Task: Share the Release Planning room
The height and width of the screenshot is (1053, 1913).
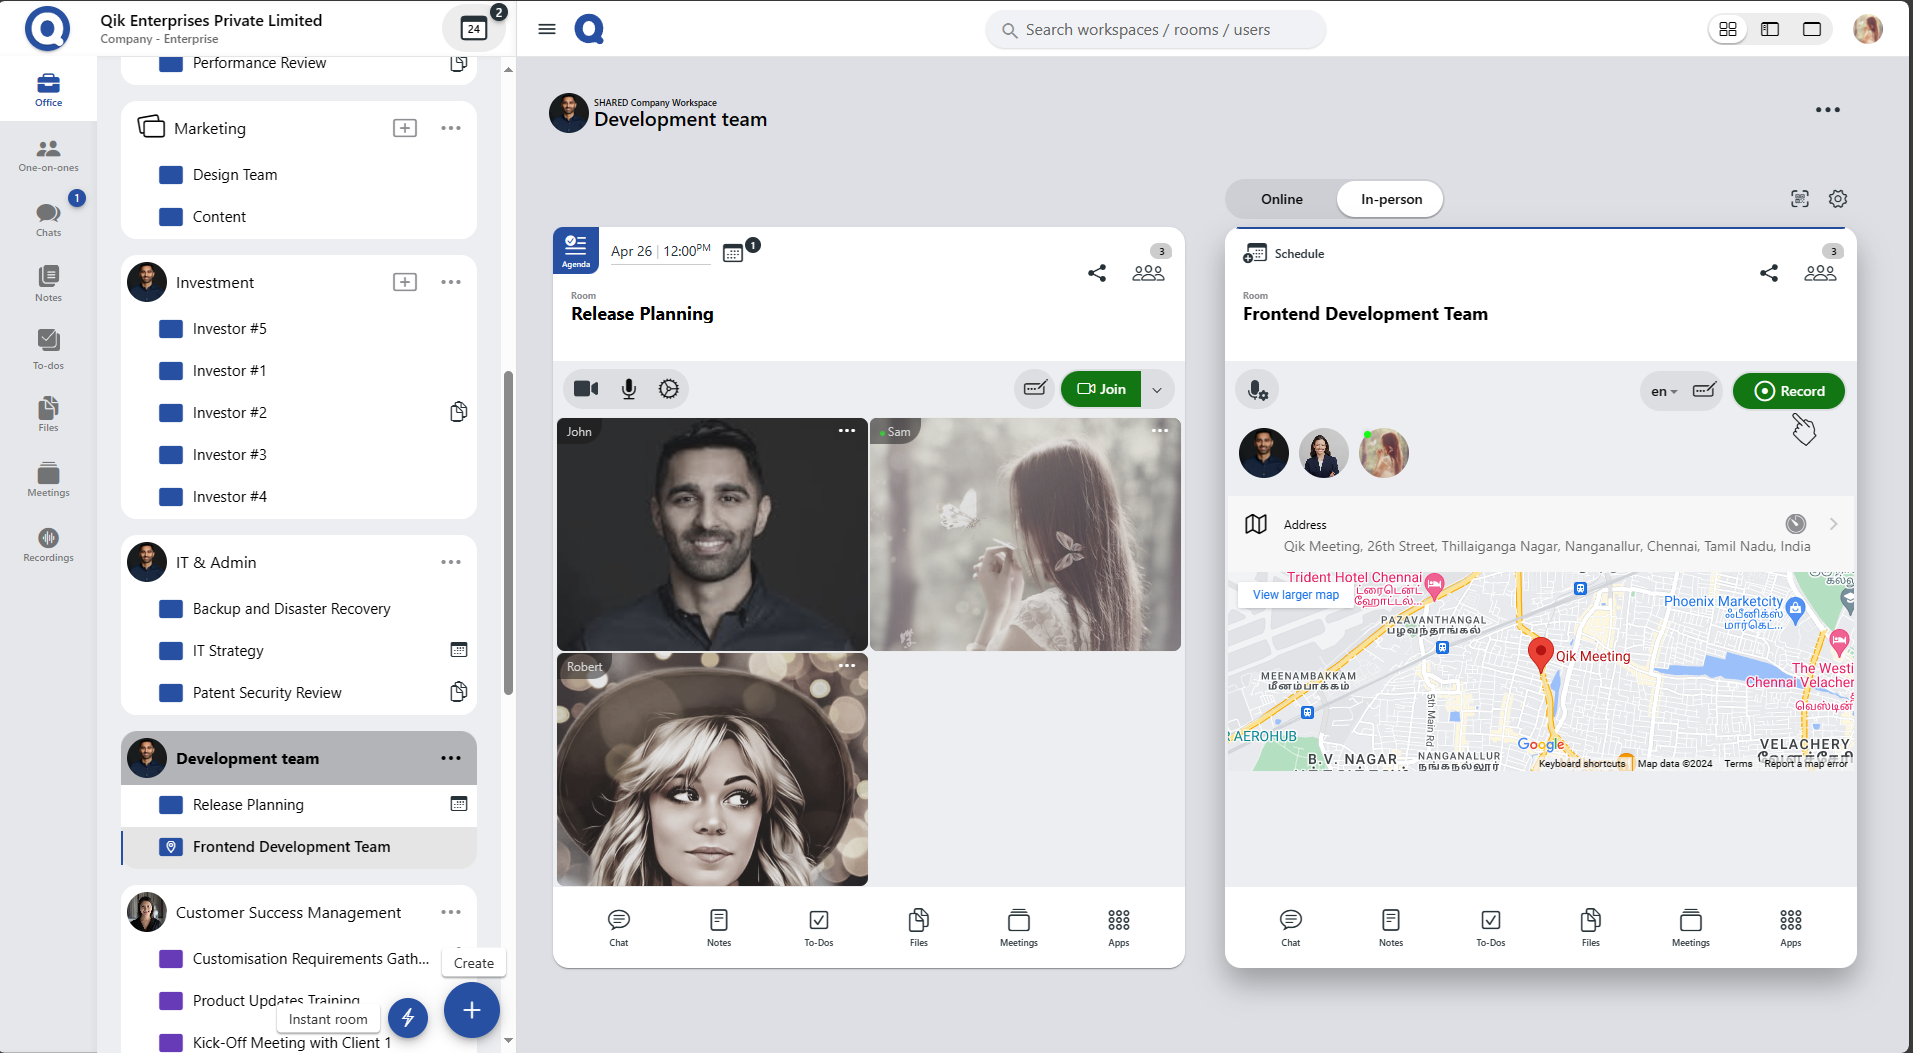Action: pos(1097,273)
